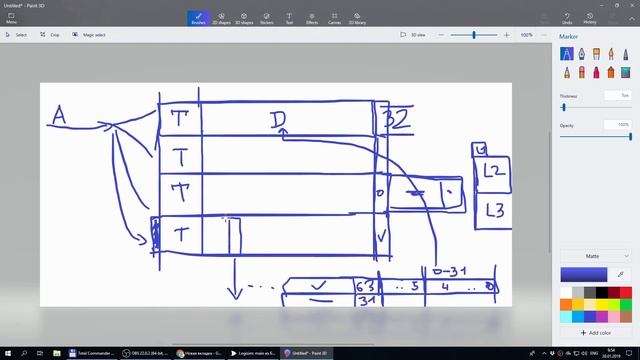The image size is (640, 360).
Task: Toggle the 3D view
Action: (413, 35)
